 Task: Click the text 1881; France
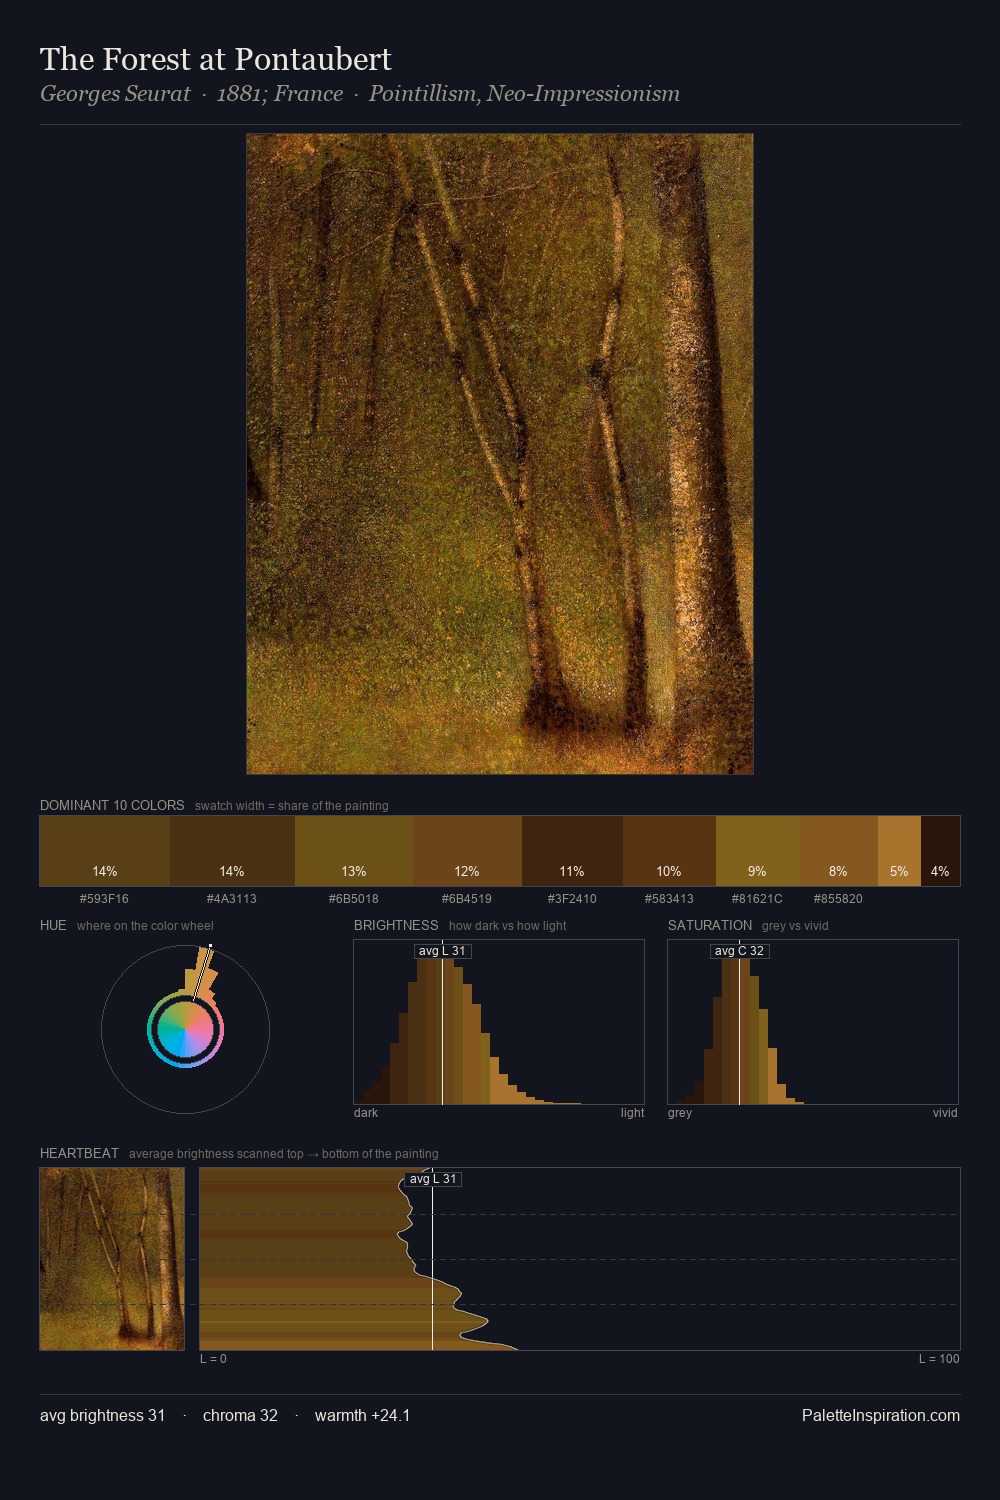(280, 94)
